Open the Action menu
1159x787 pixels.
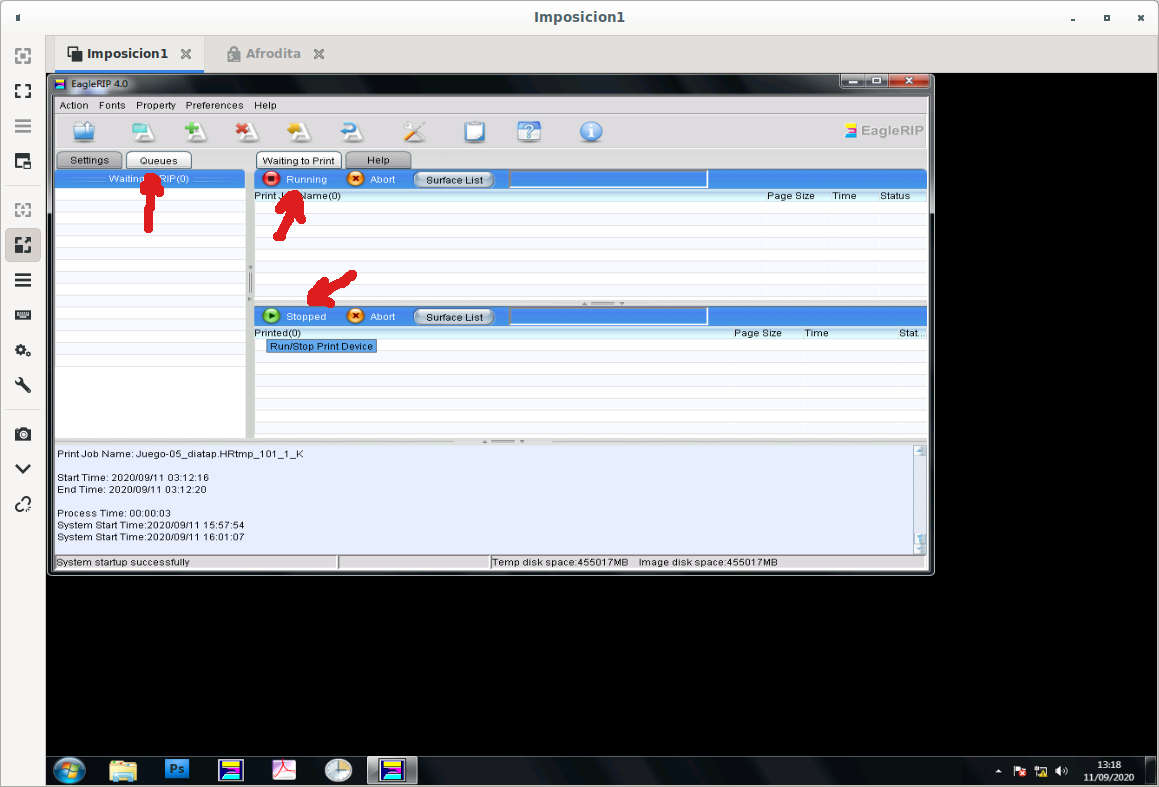(74, 105)
